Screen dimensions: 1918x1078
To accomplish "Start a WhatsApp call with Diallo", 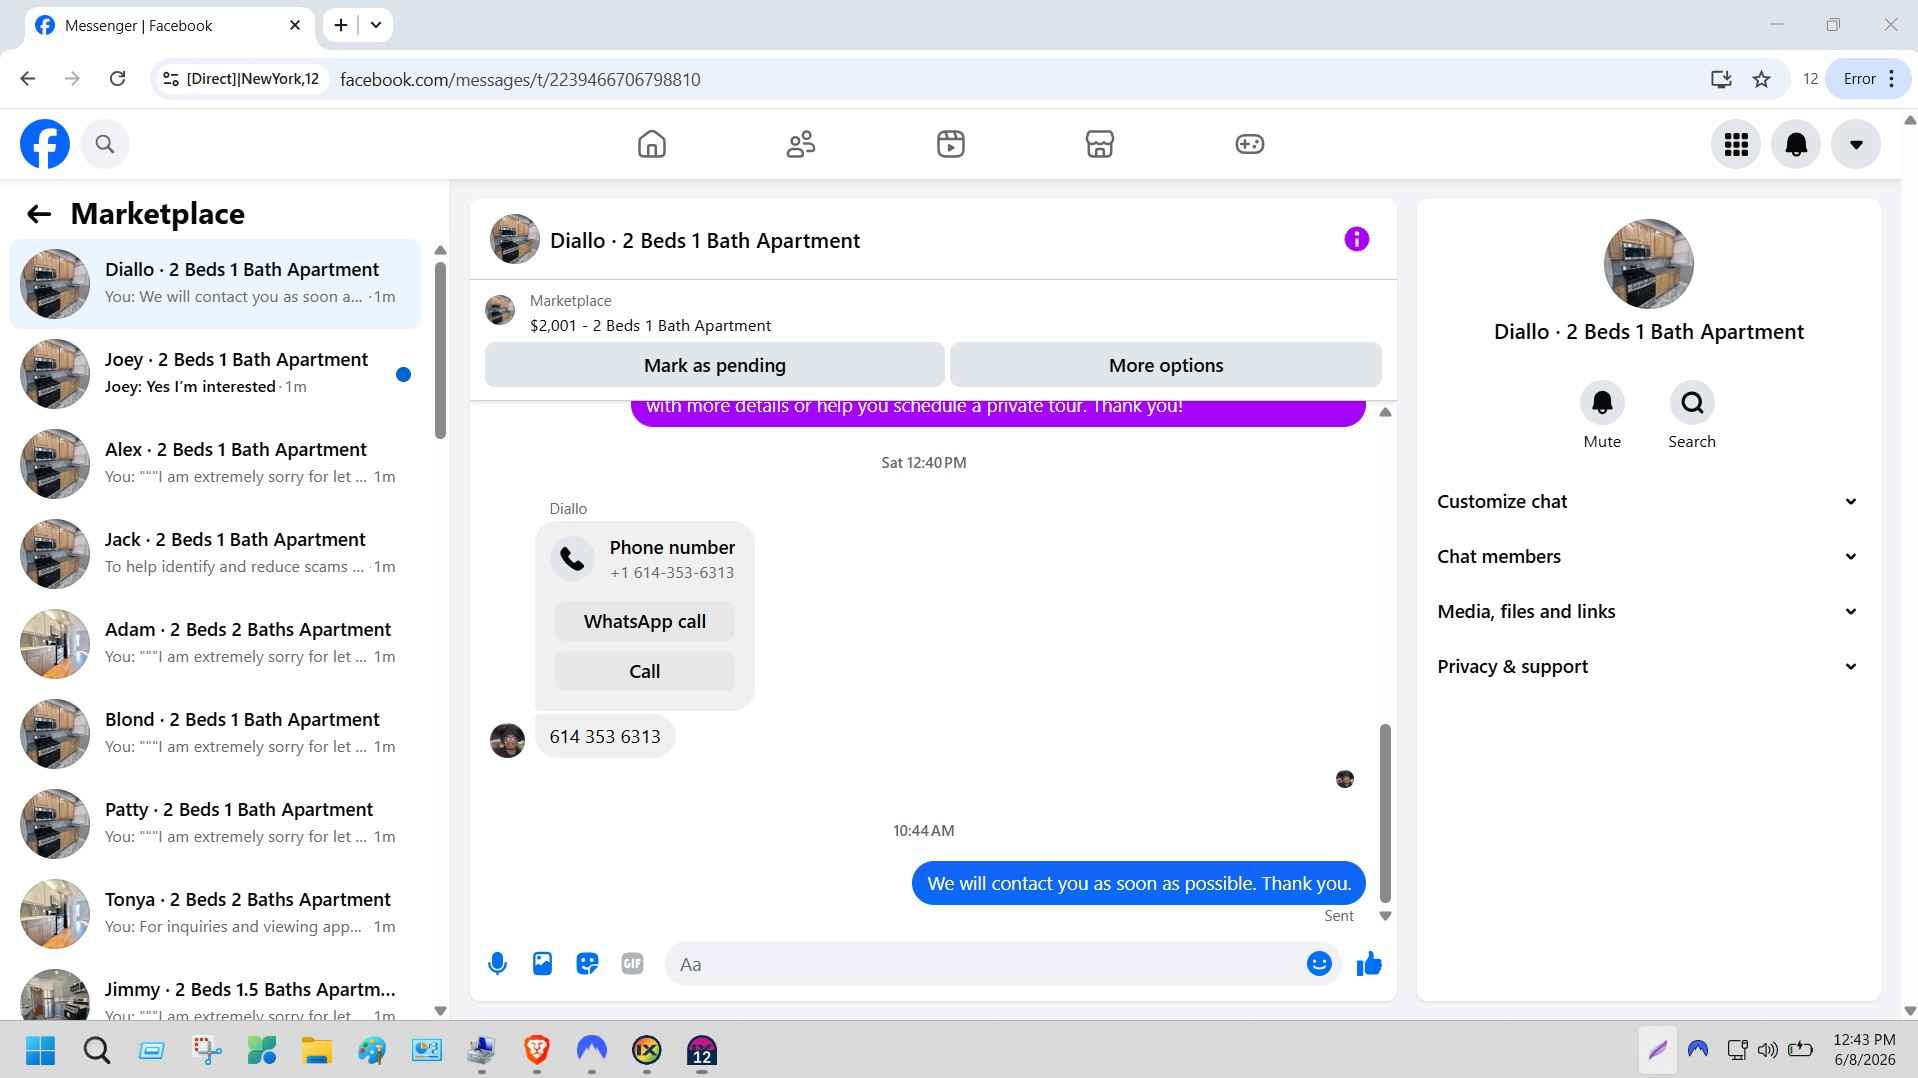I will pos(645,622).
